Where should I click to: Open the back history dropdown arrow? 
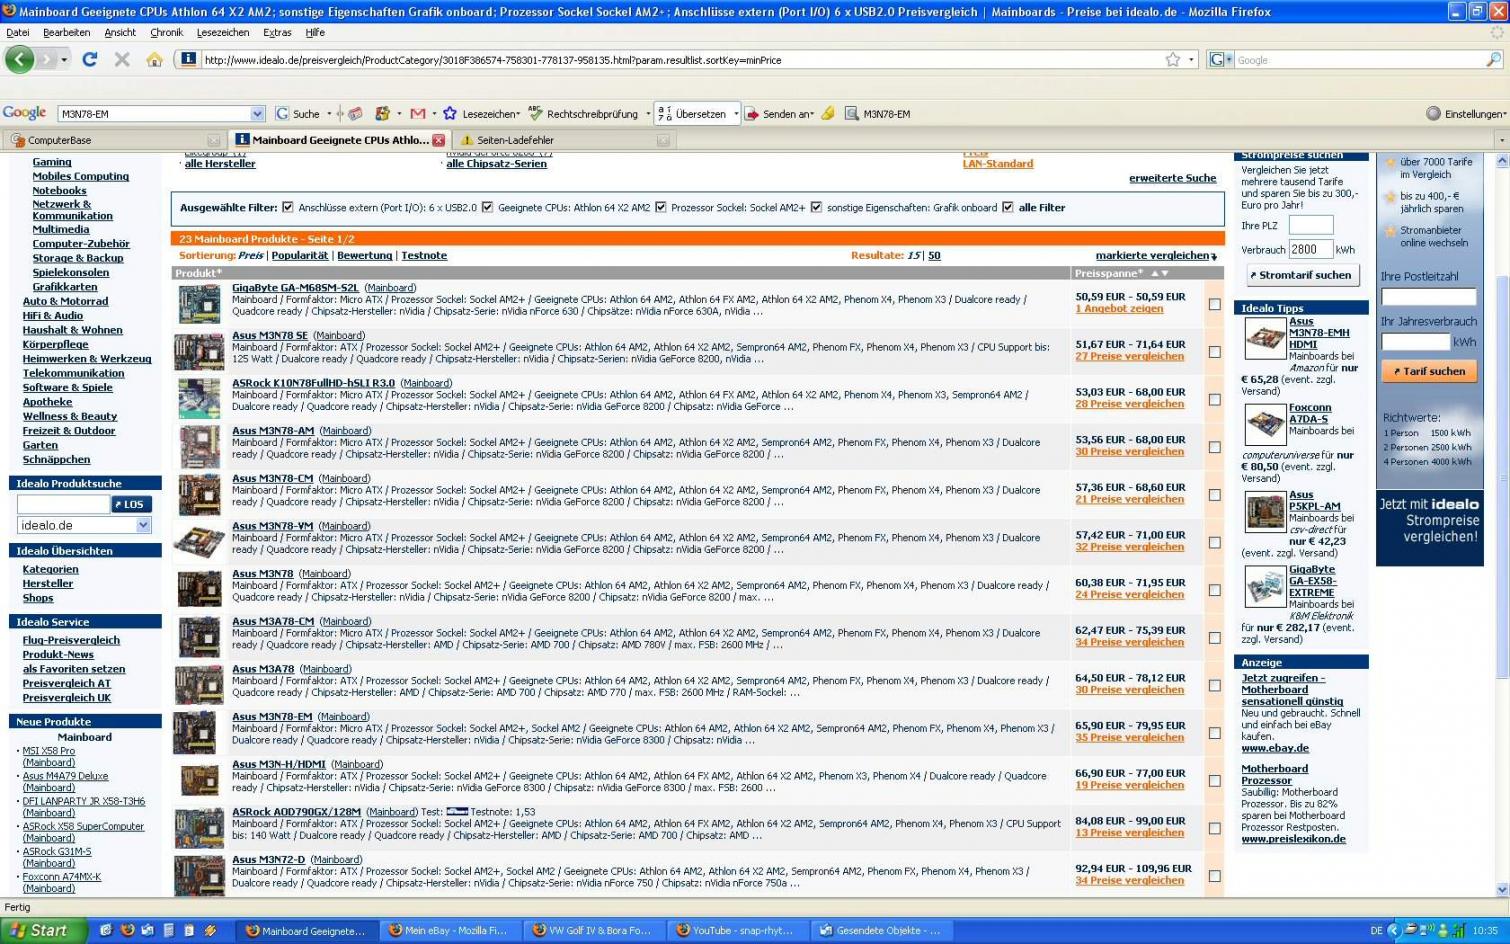click(x=64, y=60)
